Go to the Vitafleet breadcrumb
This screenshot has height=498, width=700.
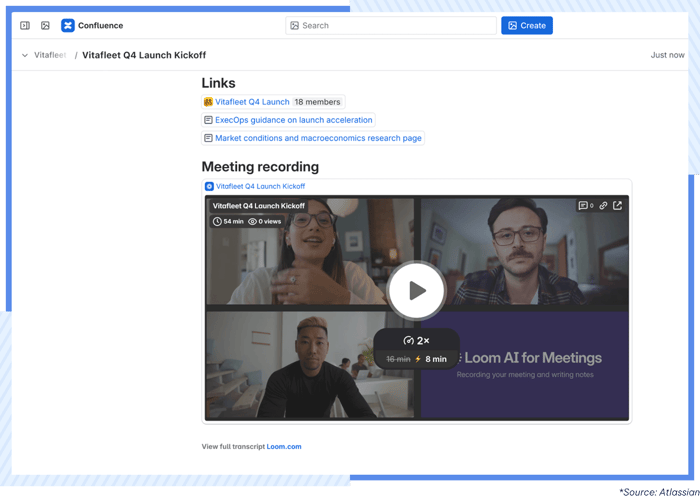click(50, 55)
